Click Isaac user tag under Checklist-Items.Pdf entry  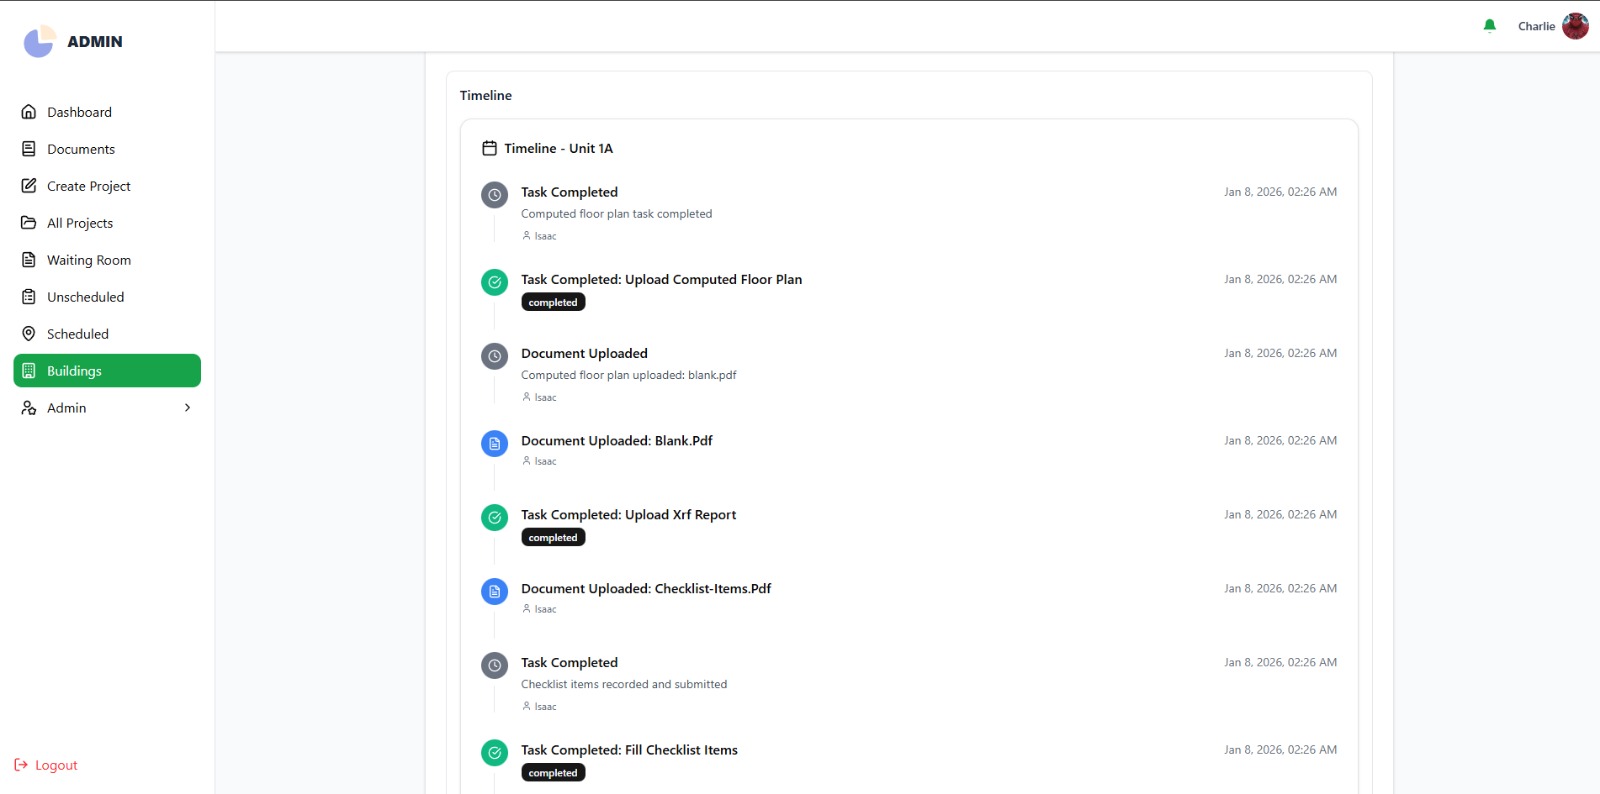pos(539,609)
